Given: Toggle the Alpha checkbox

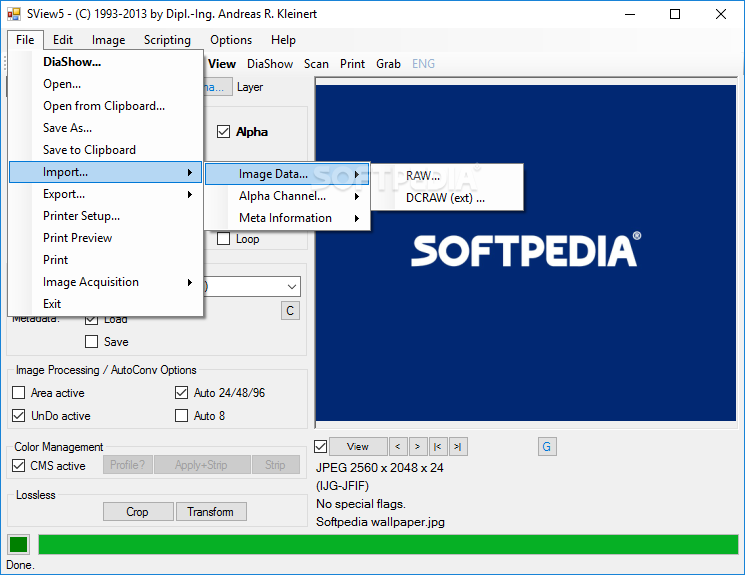Looking at the screenshot, I should [223, 132].
